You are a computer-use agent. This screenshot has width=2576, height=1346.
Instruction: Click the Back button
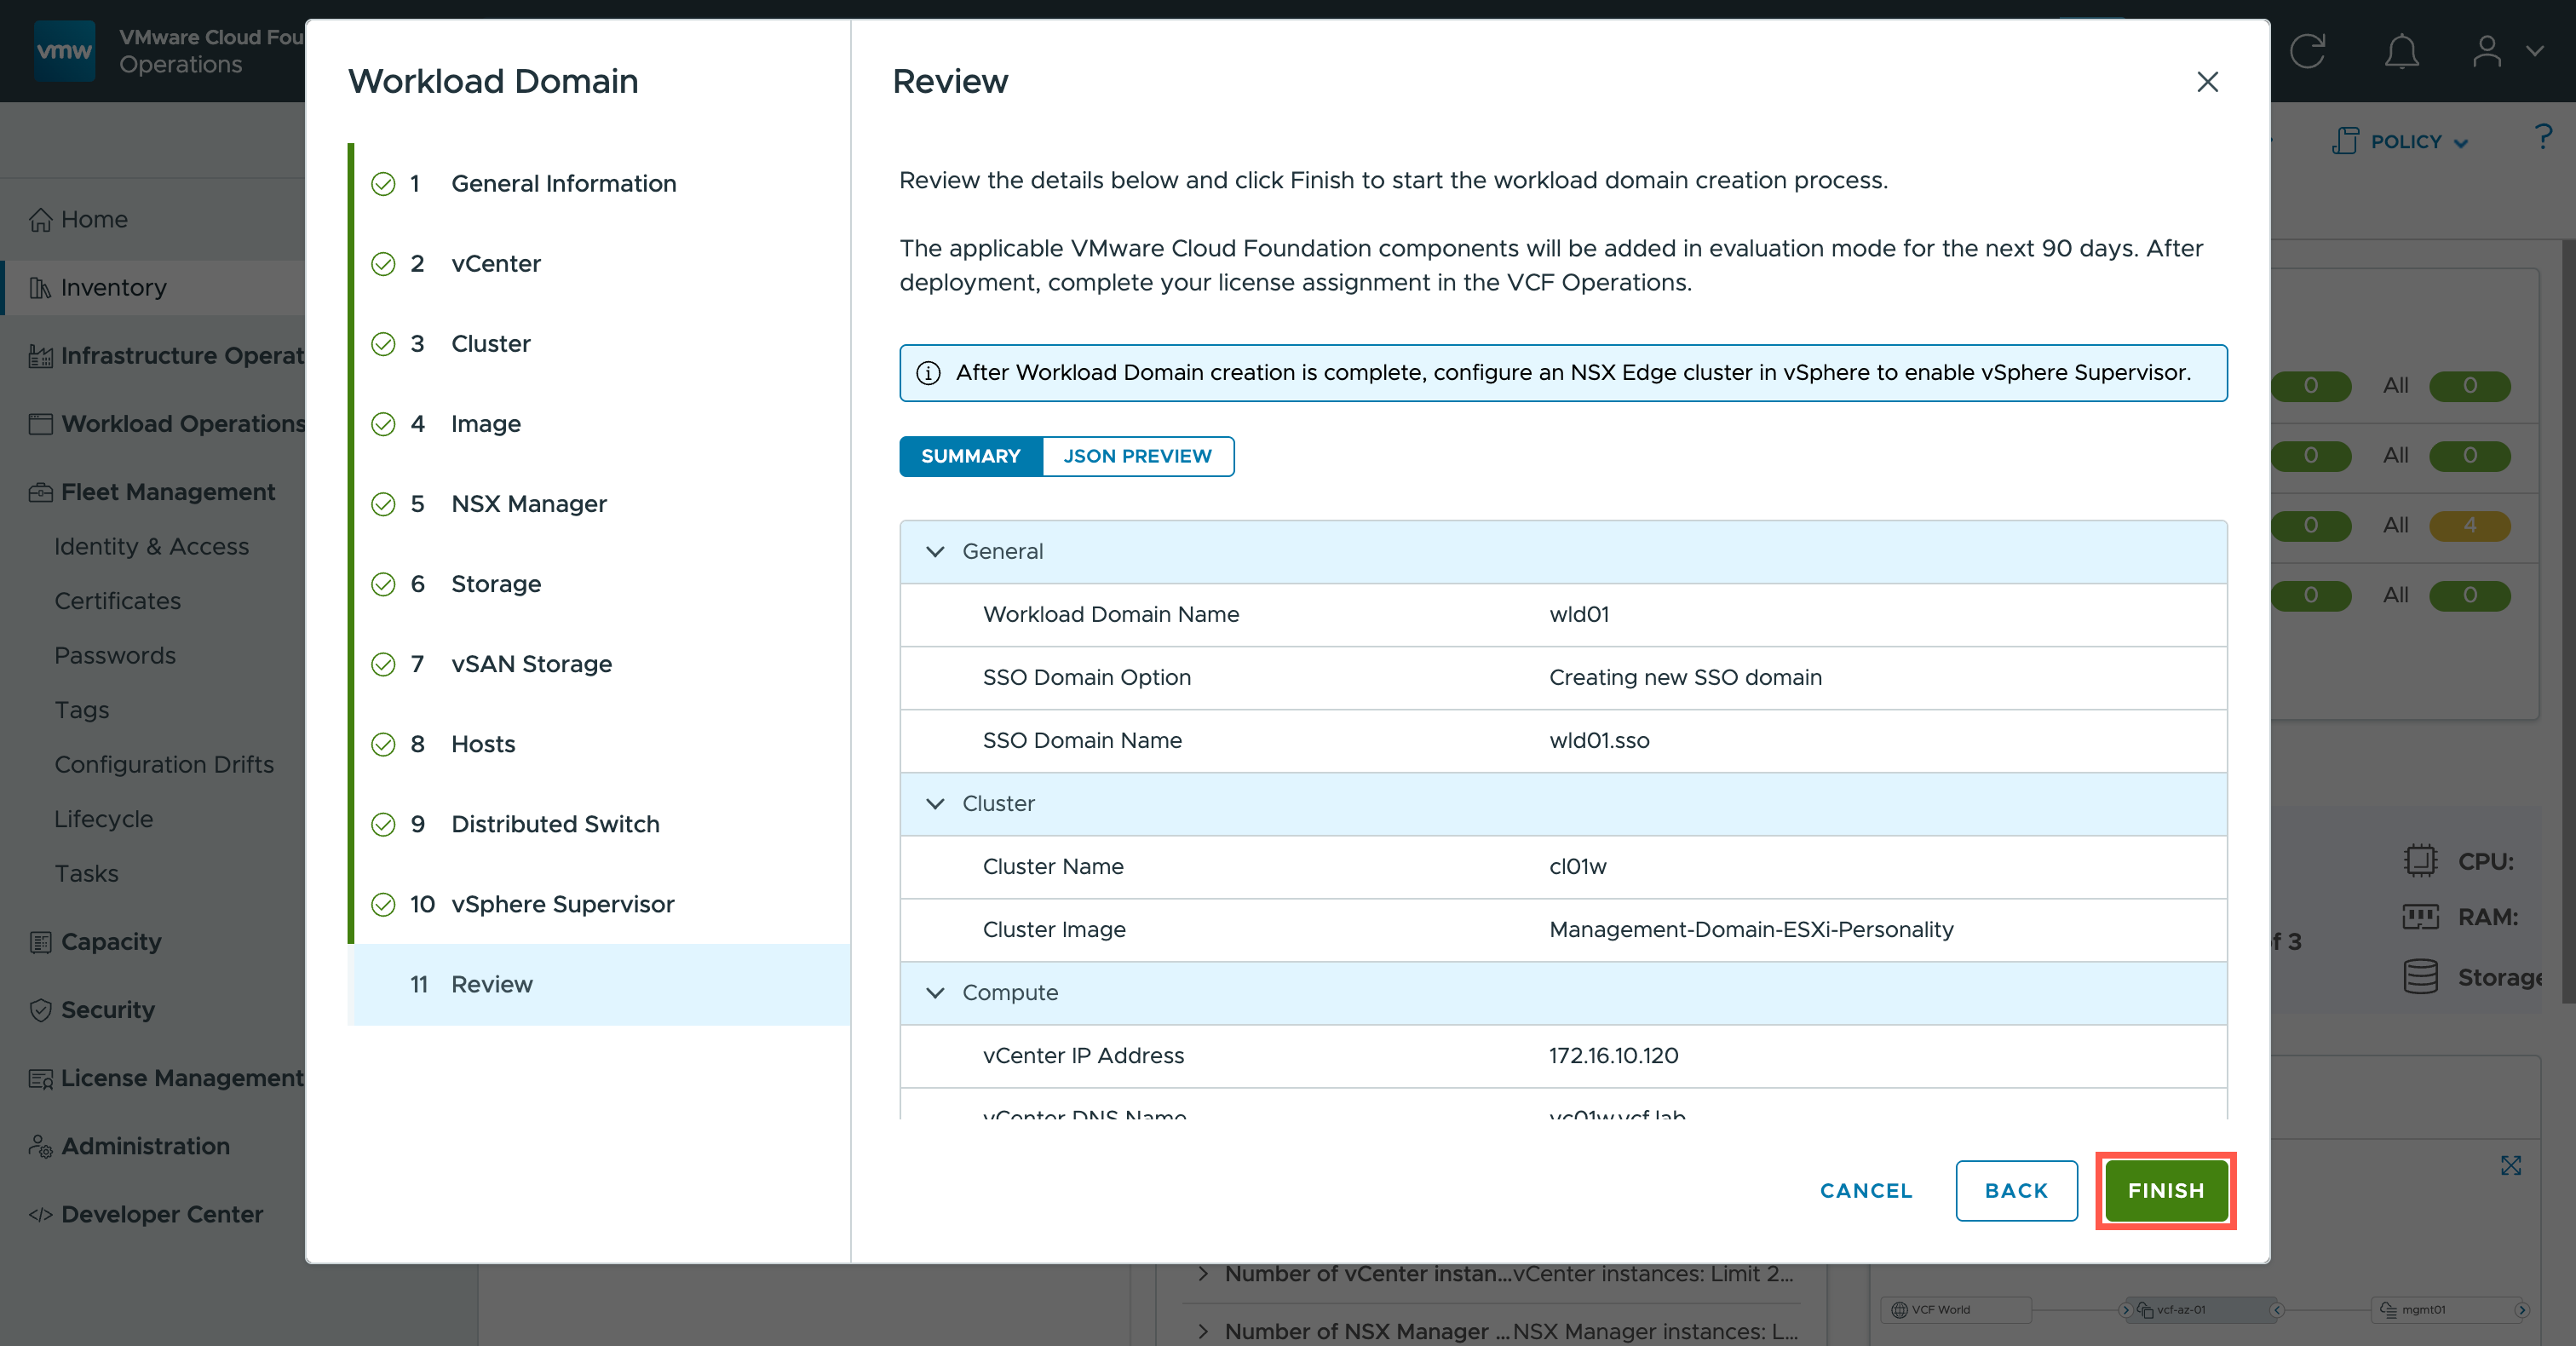tap(2016, 1190)
